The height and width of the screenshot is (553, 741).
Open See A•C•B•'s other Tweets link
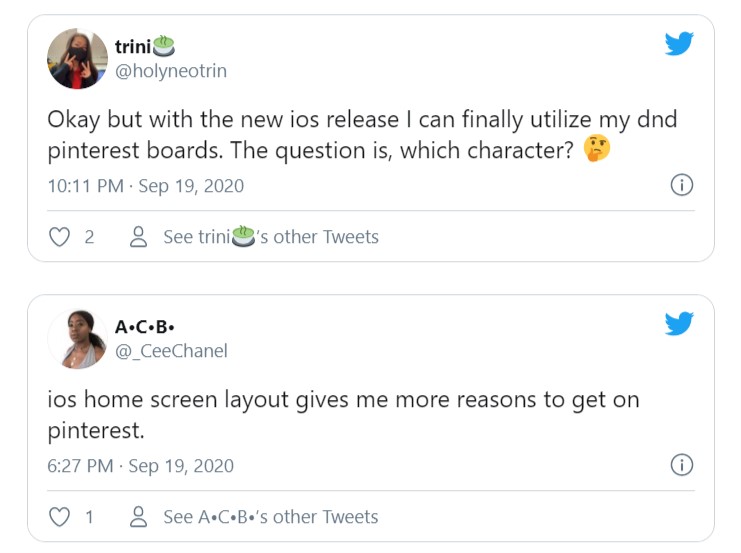click(x=271, y=517)
